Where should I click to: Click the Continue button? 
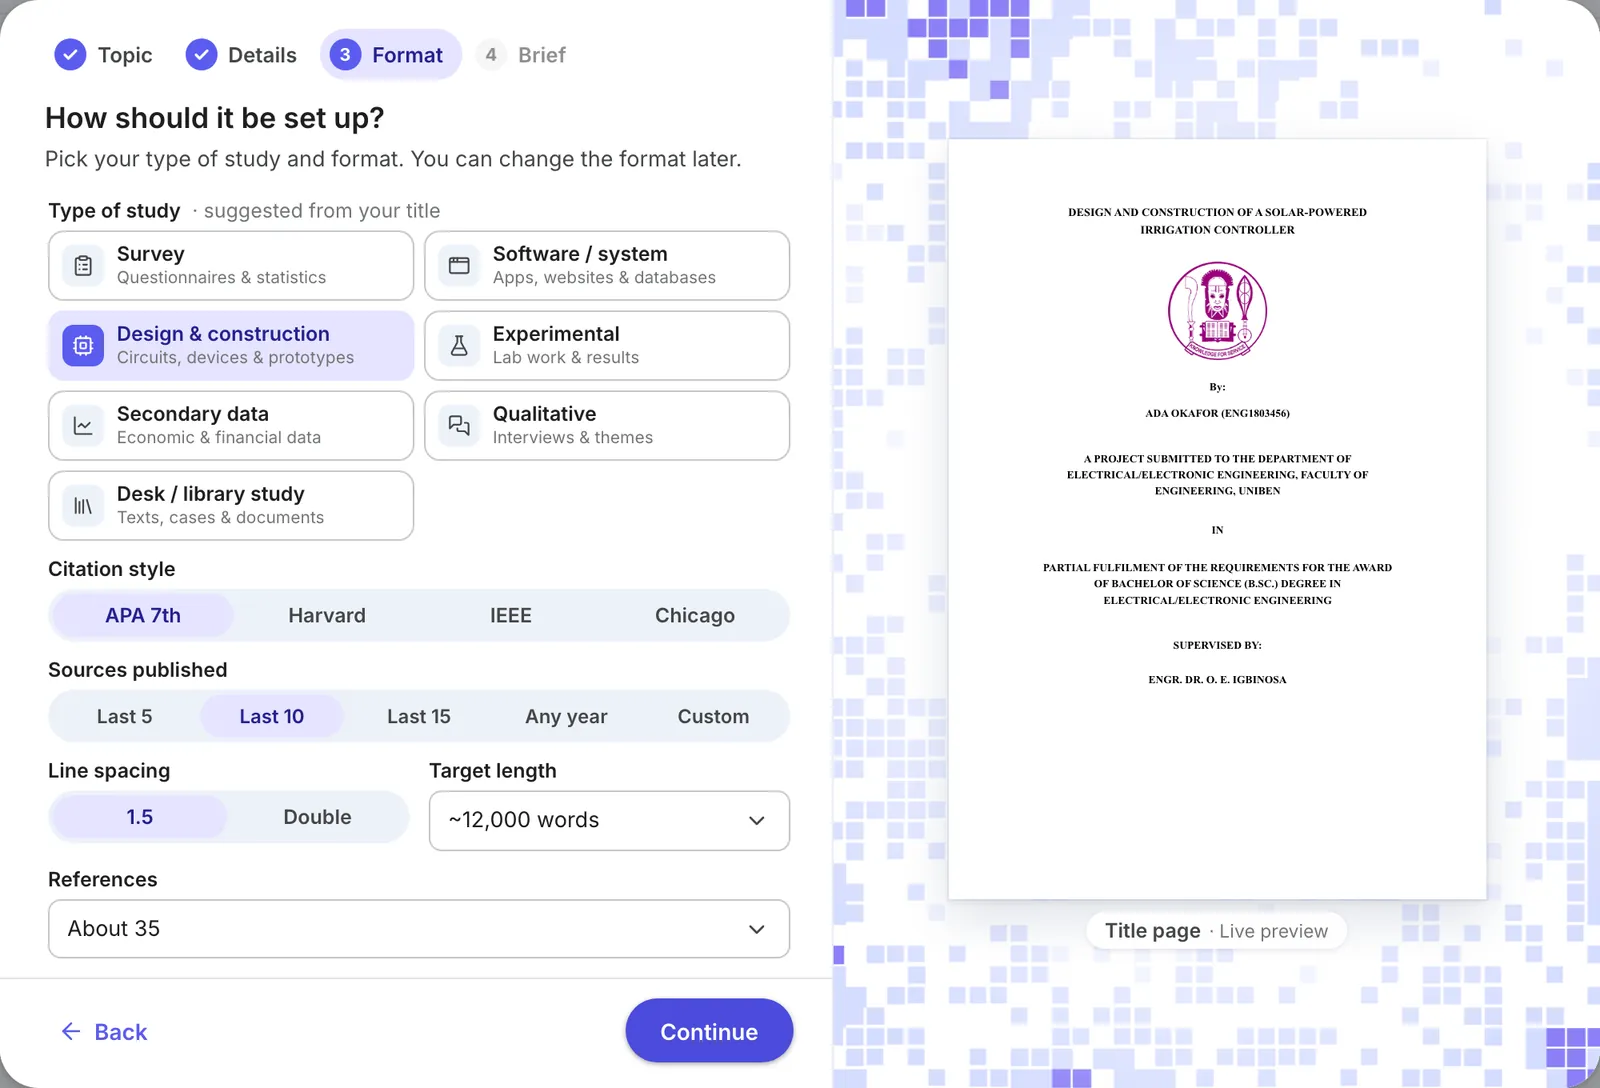[x=709, y=1031]
